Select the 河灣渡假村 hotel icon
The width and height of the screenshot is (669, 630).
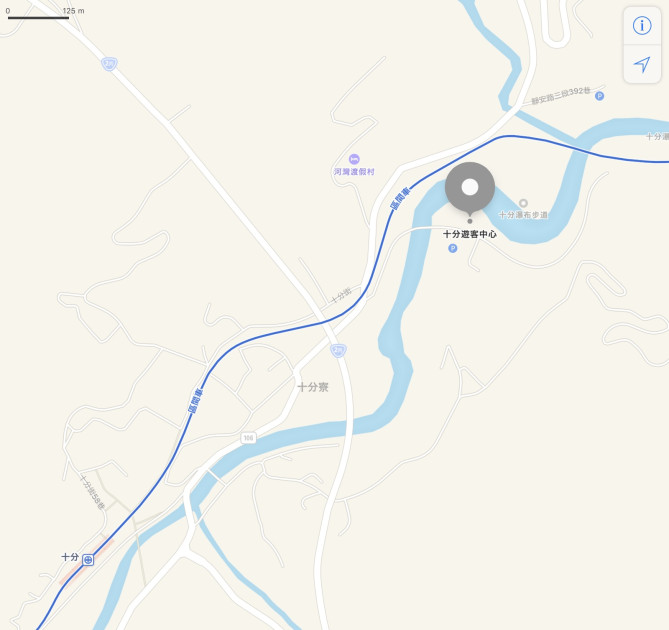click(354, 160)
